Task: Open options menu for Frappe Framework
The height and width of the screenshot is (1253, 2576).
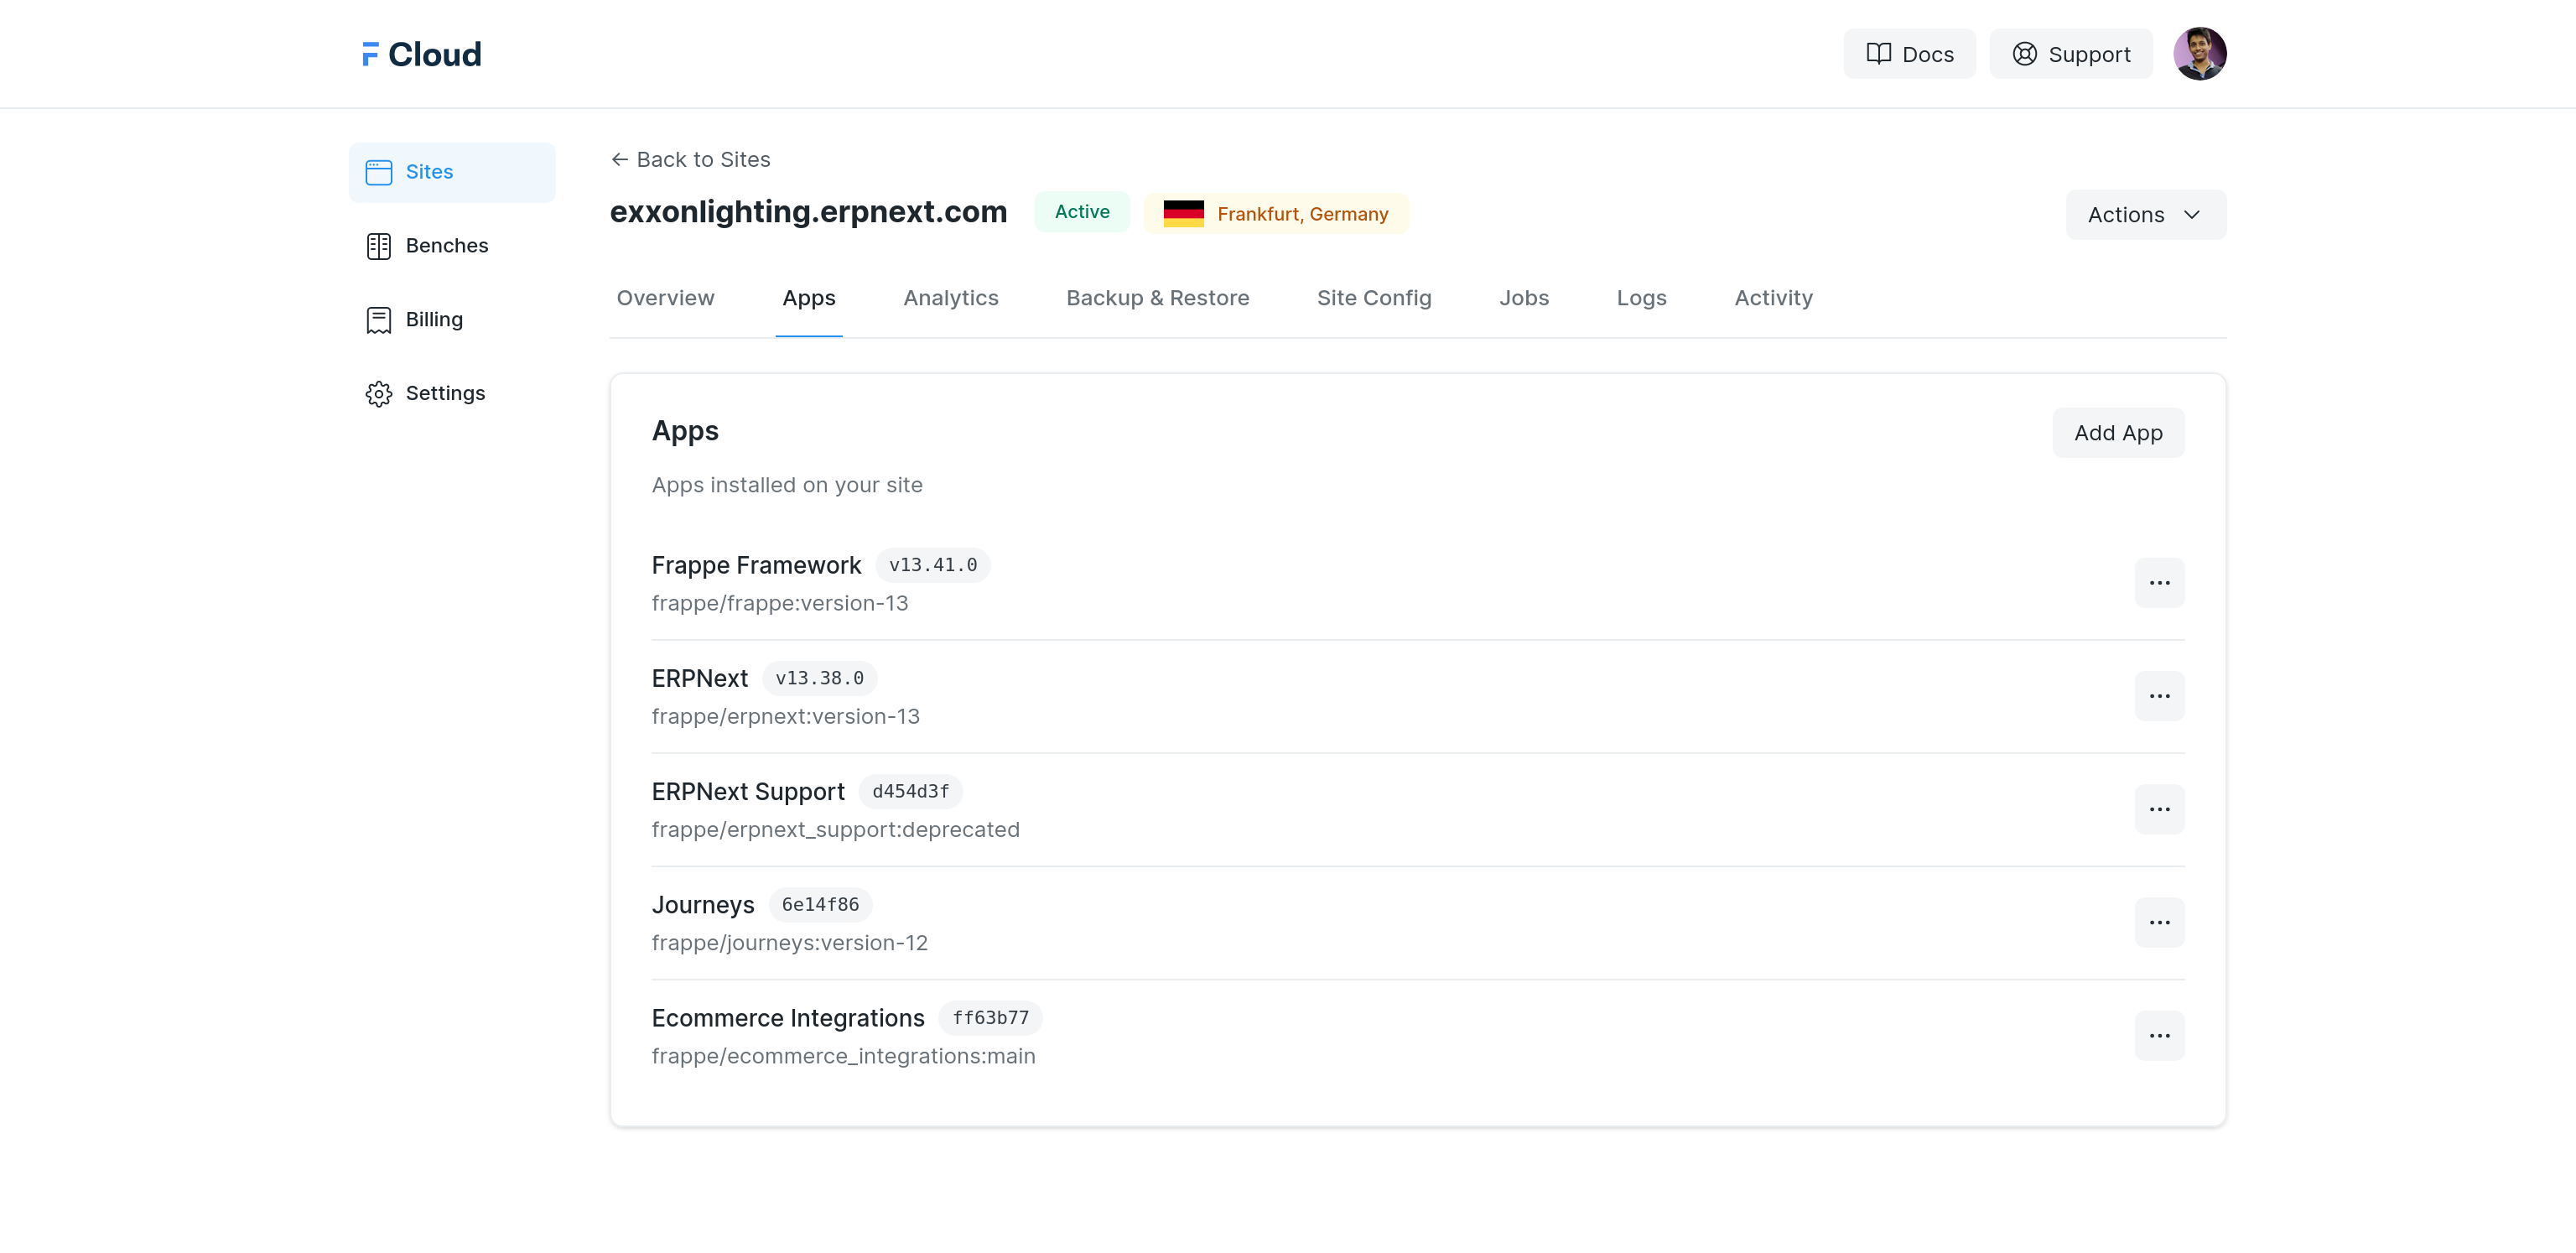Action: coord(2158,583)
